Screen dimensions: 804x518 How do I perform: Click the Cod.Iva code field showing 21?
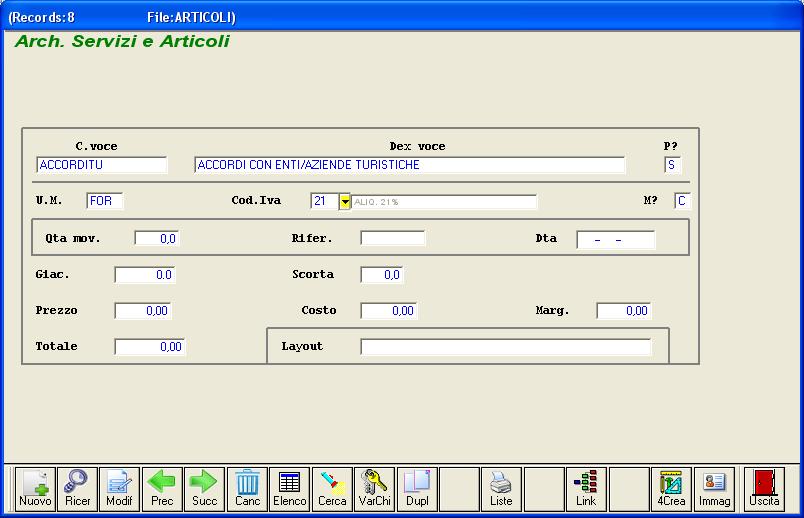pyautogui.click(x=324, y=201)
